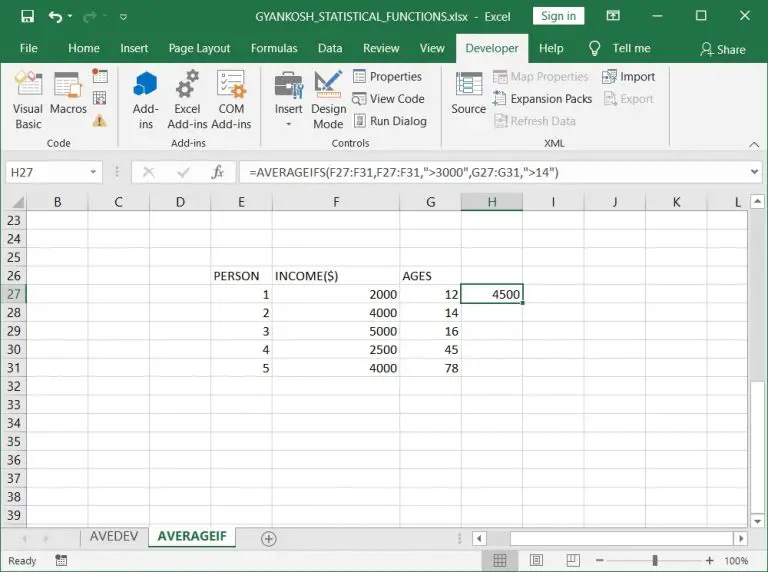Viewport: 768px width, 572px height.
Task: Switch to the View tab
Action: pyautogui.click(x=432, y=48)
